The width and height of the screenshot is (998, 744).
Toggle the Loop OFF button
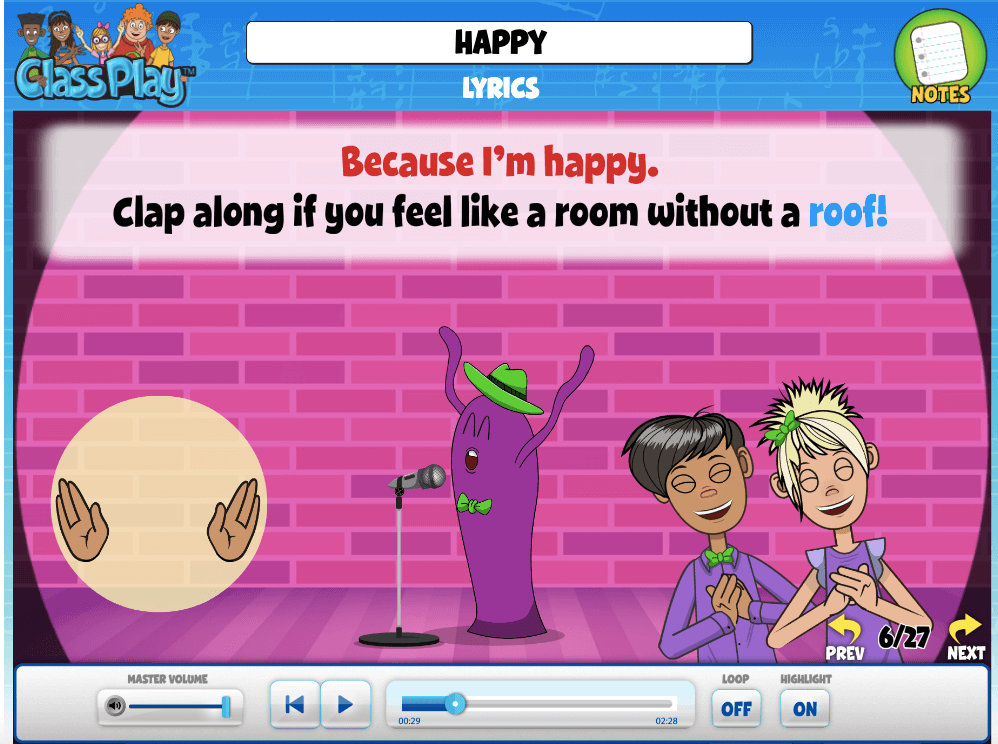[736, 708]
